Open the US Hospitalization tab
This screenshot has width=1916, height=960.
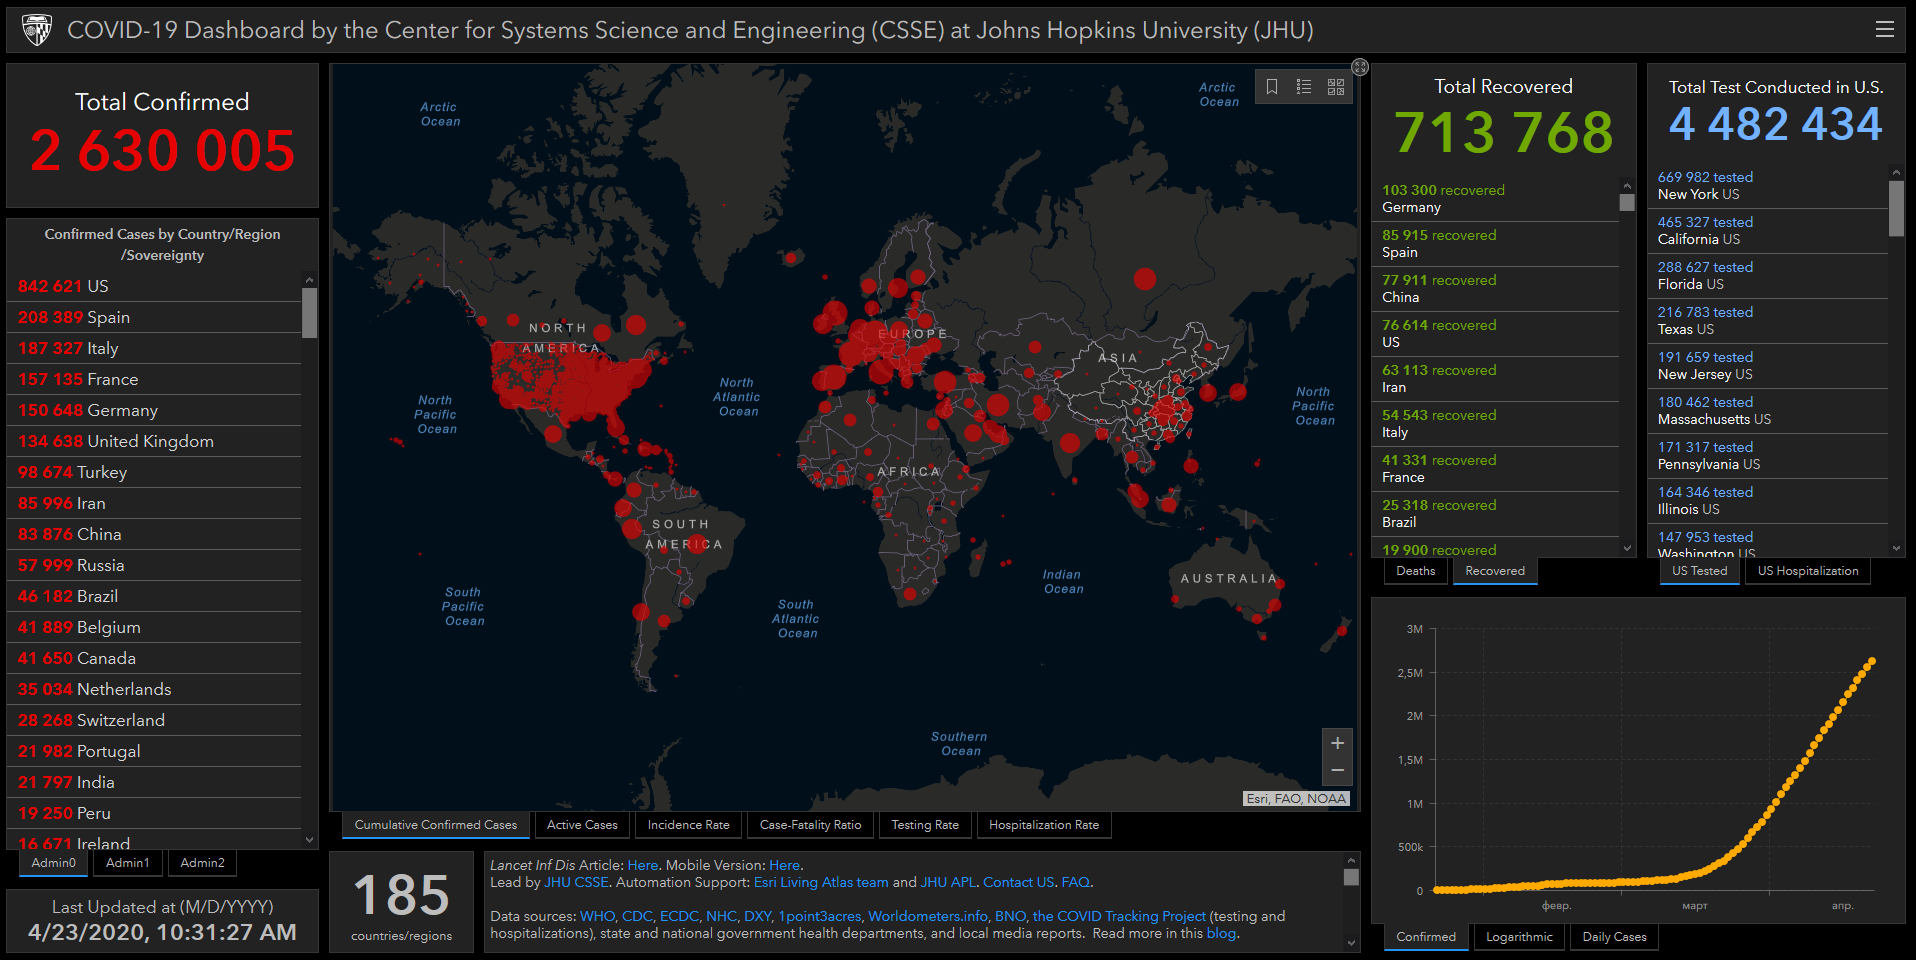click(x=1808, y=571)
